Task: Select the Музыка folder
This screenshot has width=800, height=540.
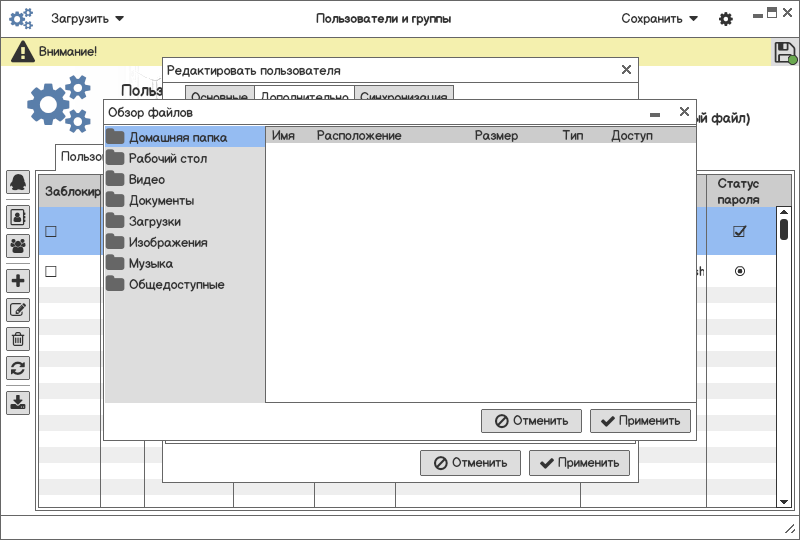Action: click(x=185, y=263)
